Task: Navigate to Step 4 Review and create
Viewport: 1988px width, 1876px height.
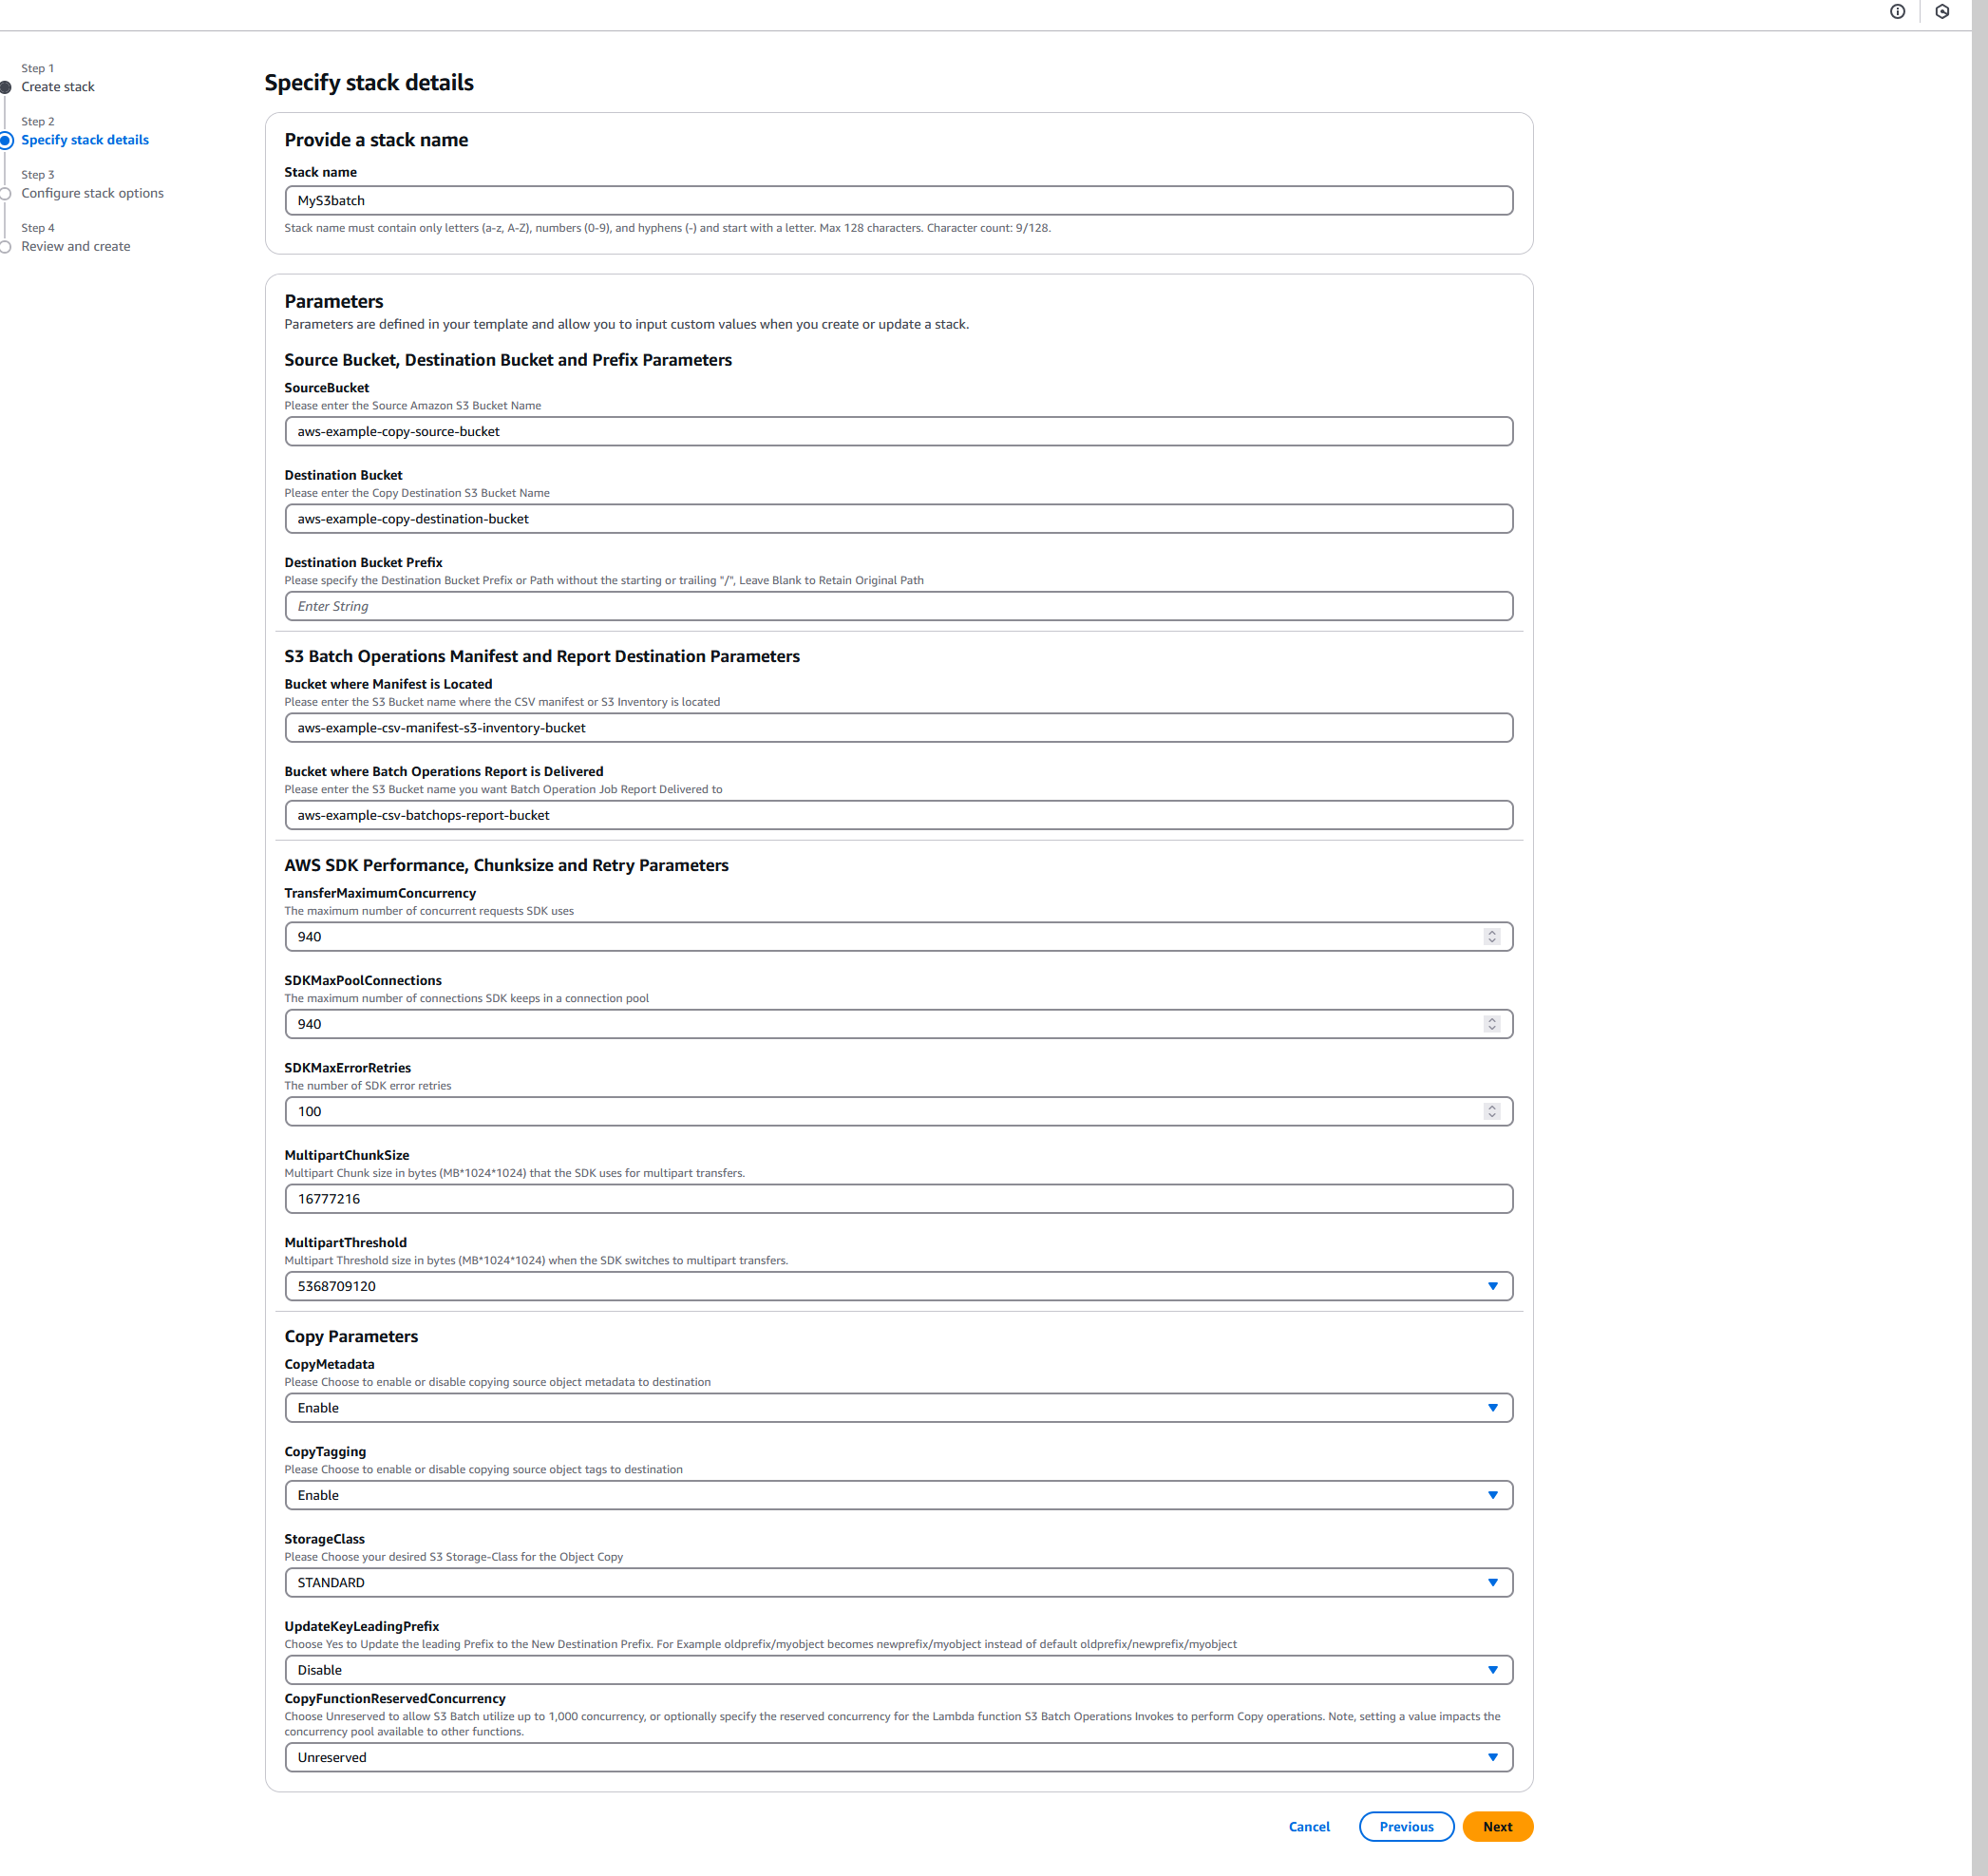Action: [x=75, y=246]
